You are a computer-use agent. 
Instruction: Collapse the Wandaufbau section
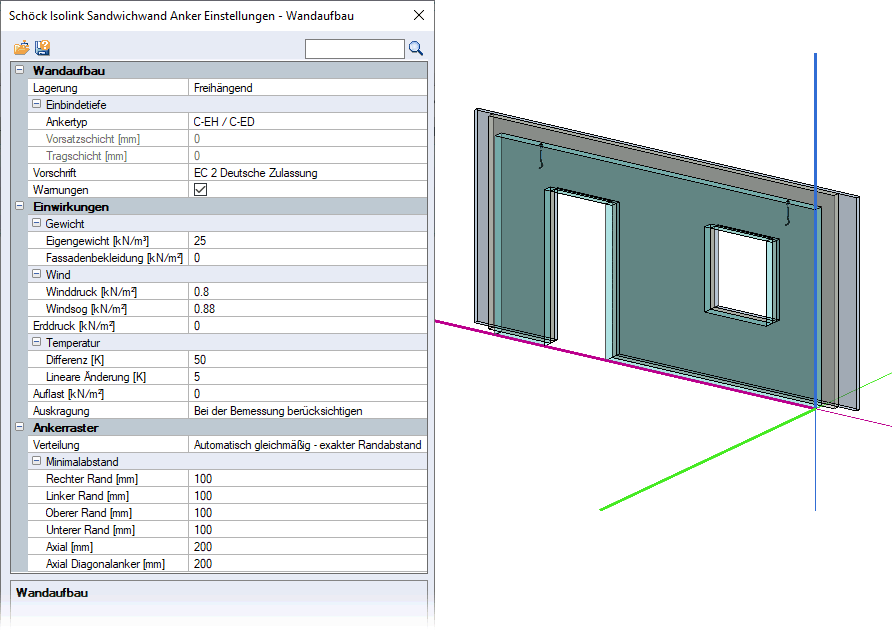[x=19, y=70]
